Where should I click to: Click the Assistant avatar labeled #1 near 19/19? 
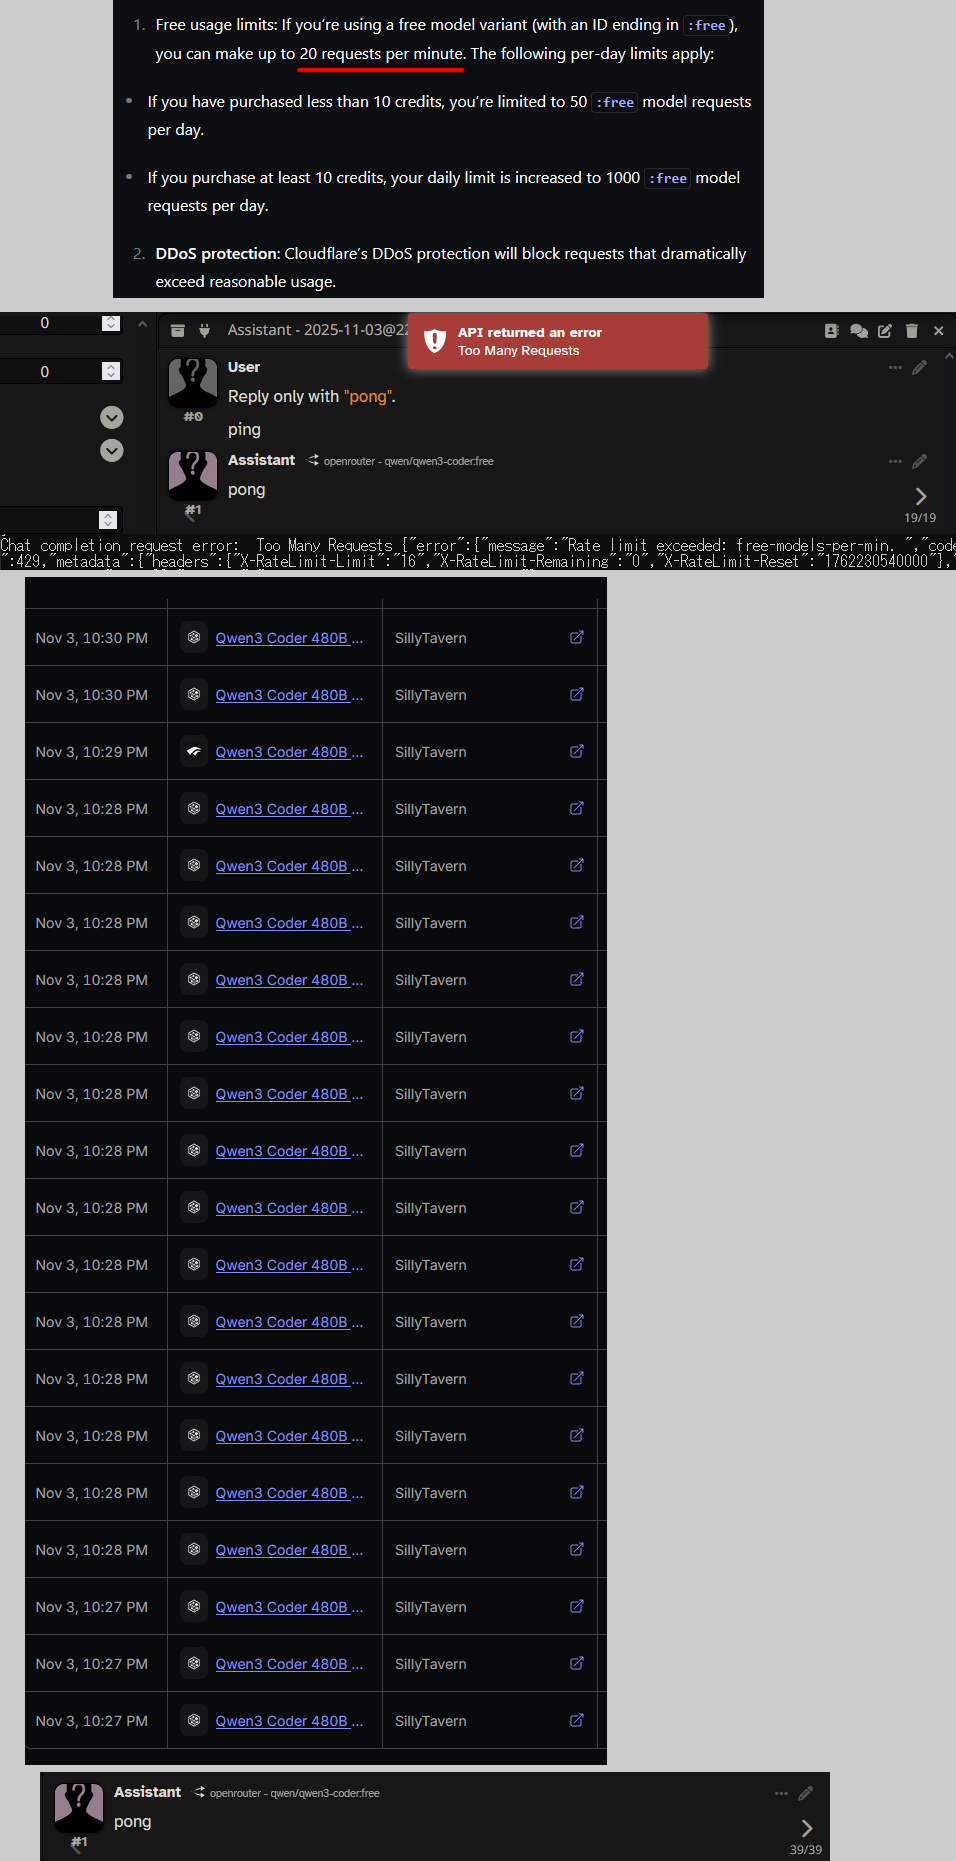click(x=193, y=476)
